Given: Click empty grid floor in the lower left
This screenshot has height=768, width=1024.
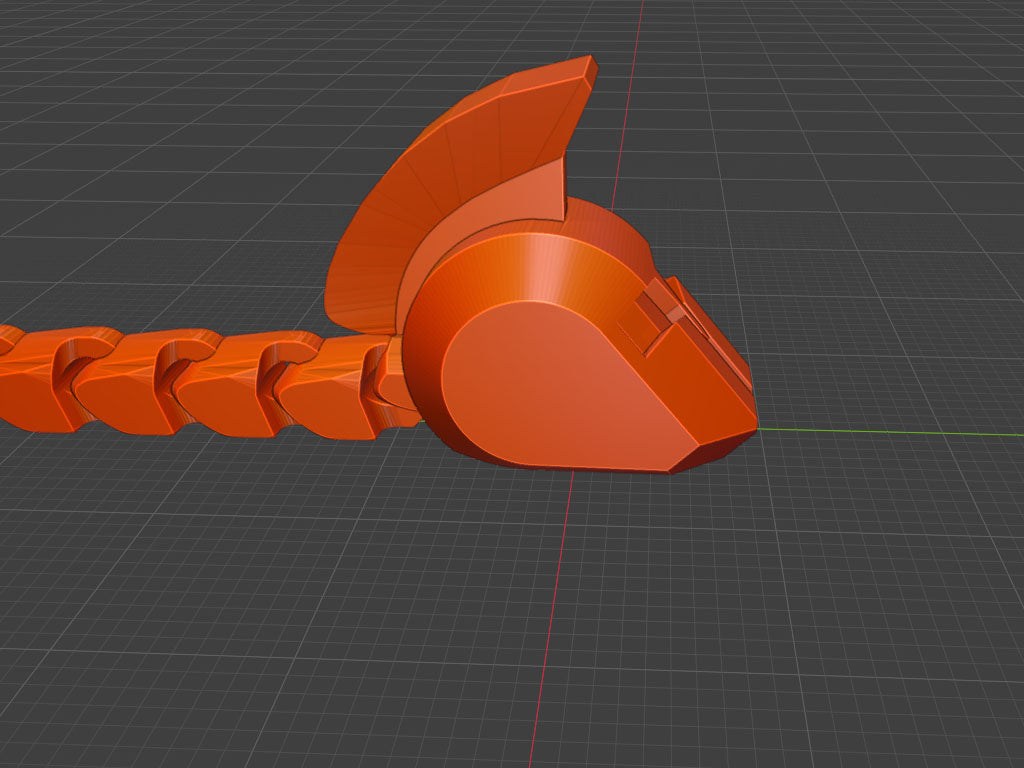Looking at the screenshot, I should tap(196, 620).
